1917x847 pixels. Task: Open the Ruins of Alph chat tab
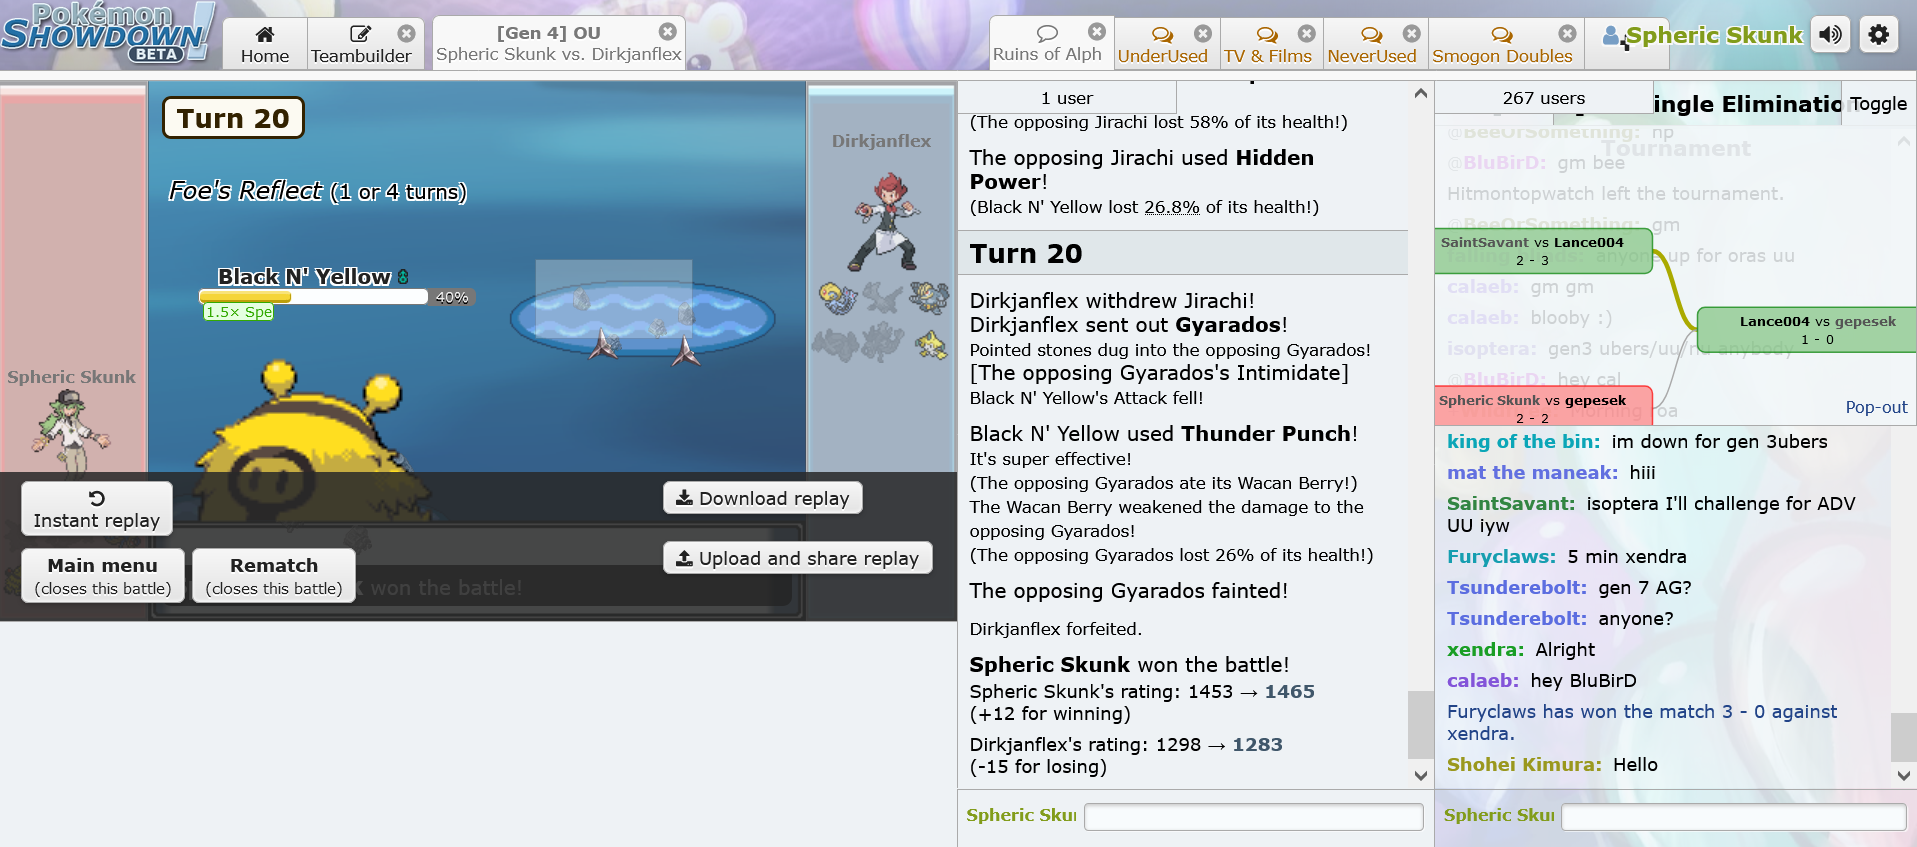tap(1047, 44)
